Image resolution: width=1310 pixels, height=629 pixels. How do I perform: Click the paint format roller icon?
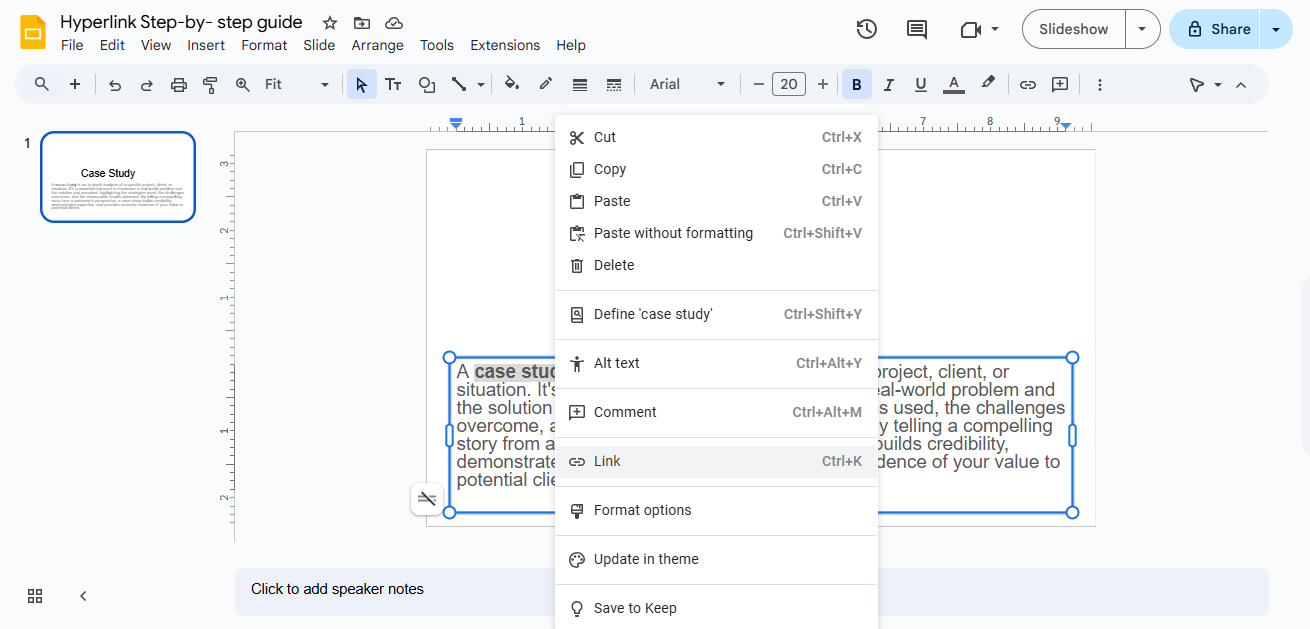pos(210,85)
